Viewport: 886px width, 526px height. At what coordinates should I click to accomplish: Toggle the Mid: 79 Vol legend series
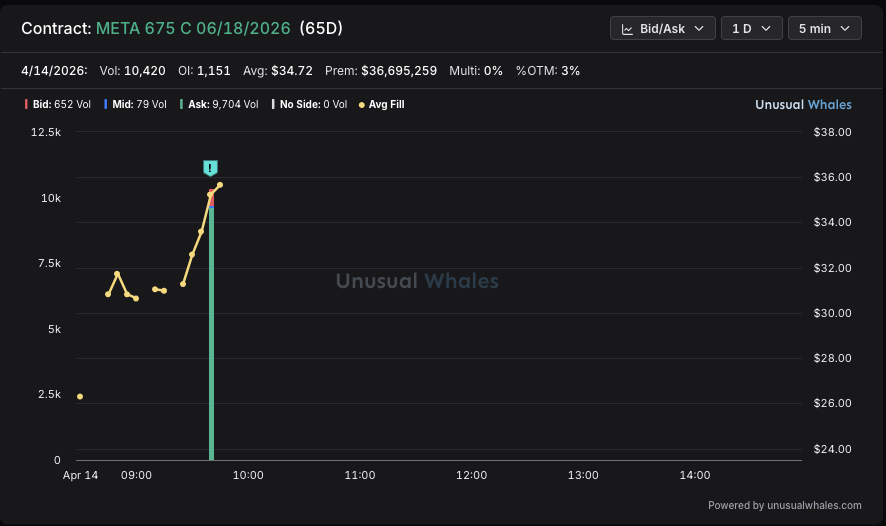coord(136,105)
